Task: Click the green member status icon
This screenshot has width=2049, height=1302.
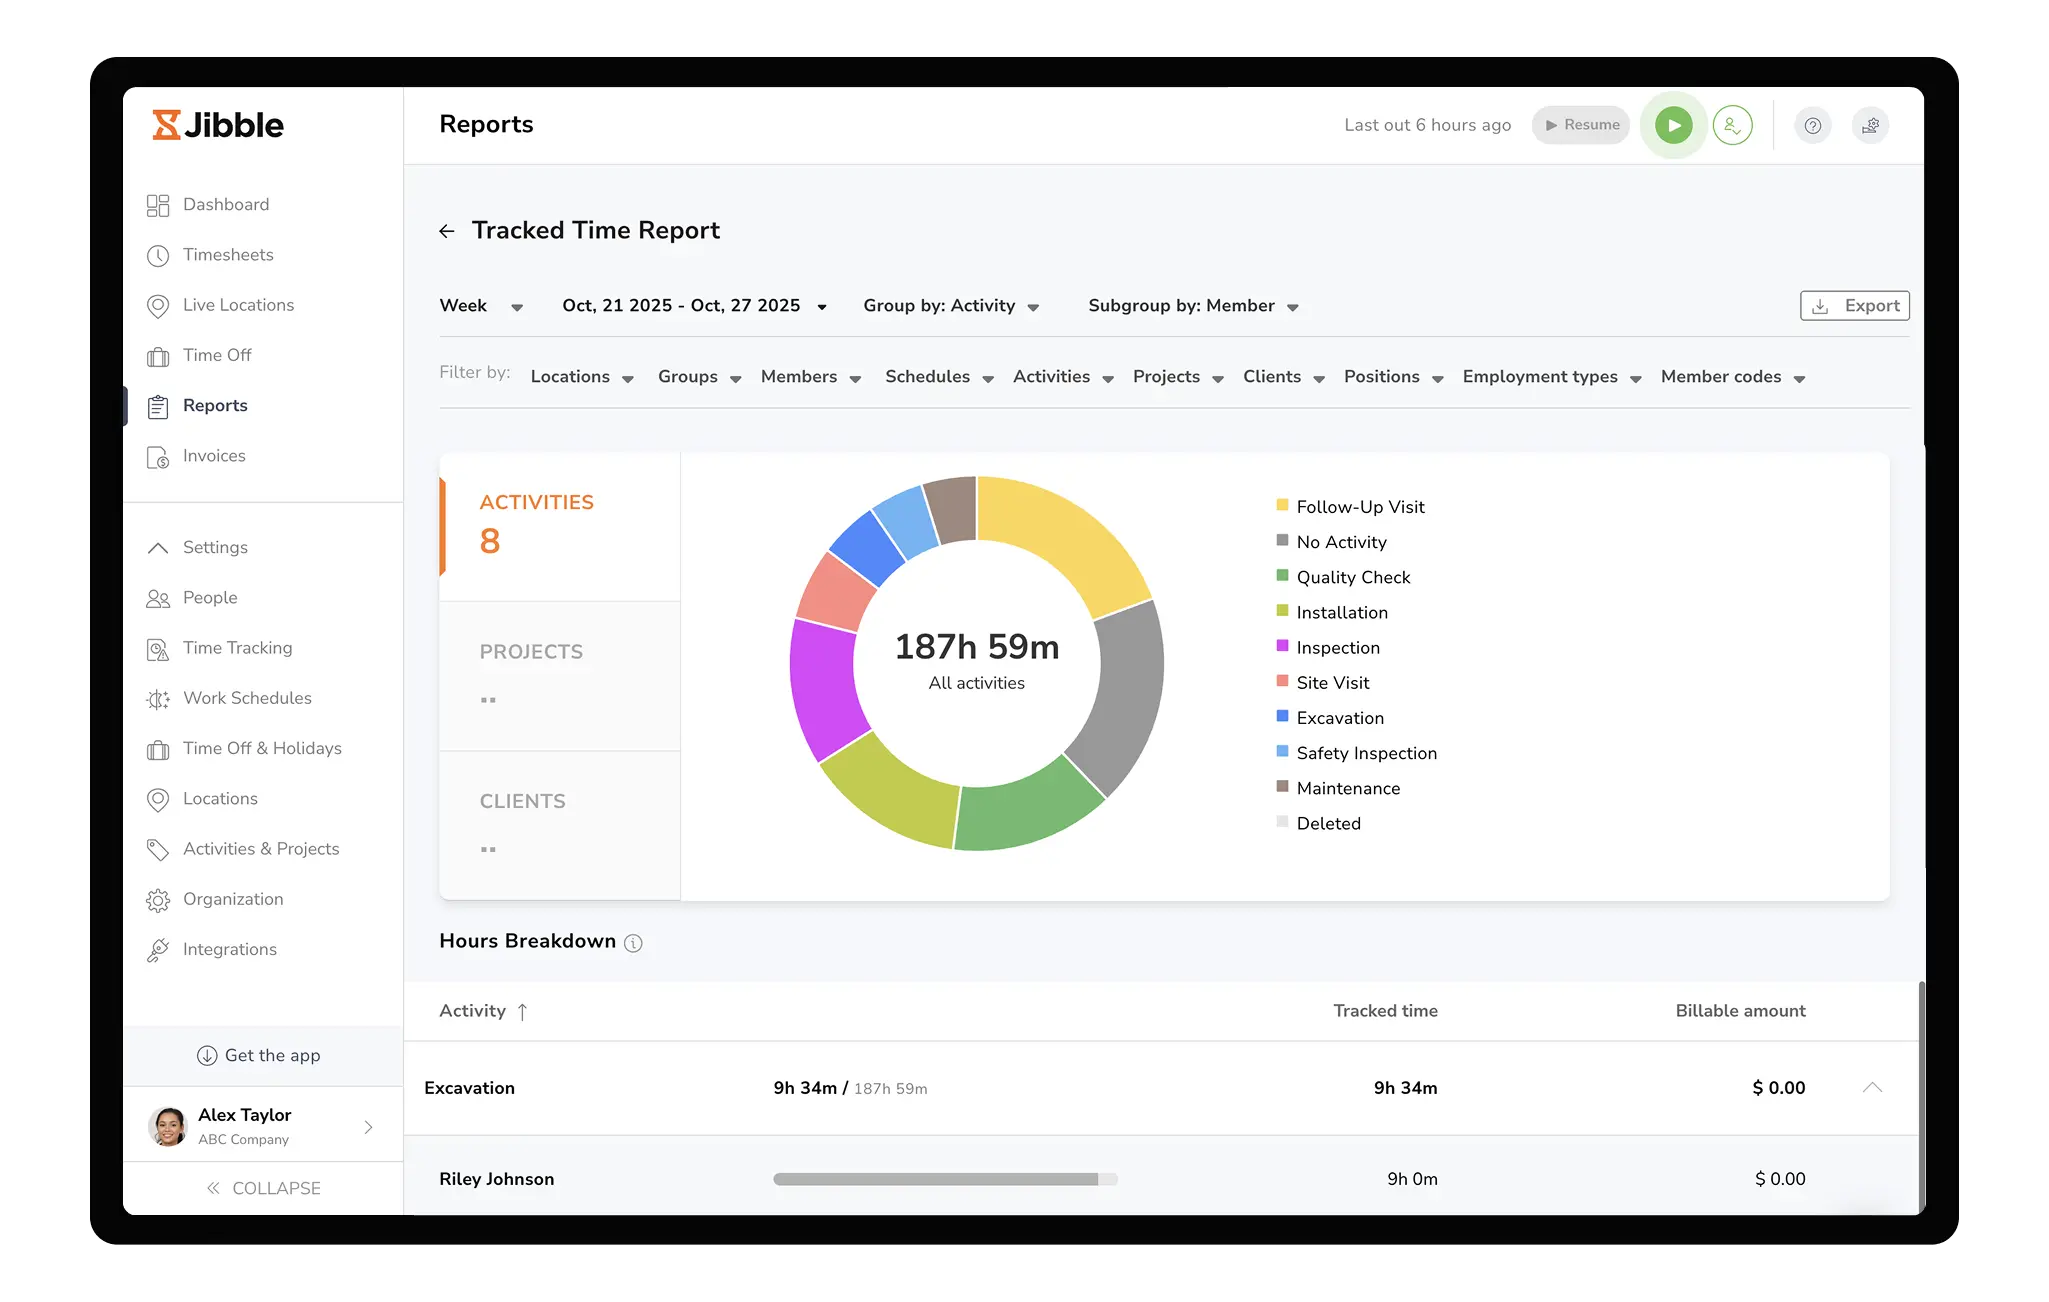Action: click(1733, 125)
